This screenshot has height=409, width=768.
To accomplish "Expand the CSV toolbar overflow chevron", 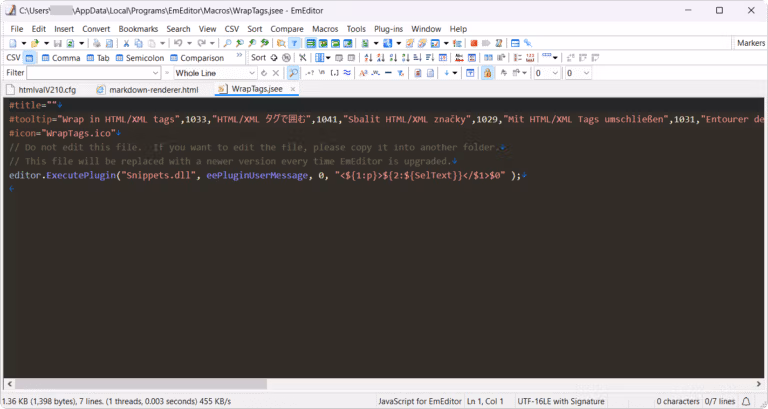I will 239,55.
